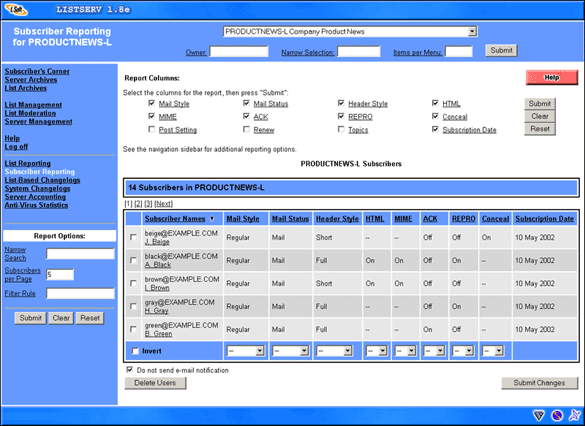
Task: Click the sort arrow beside Subscriber Names
Action: point(212,219)
